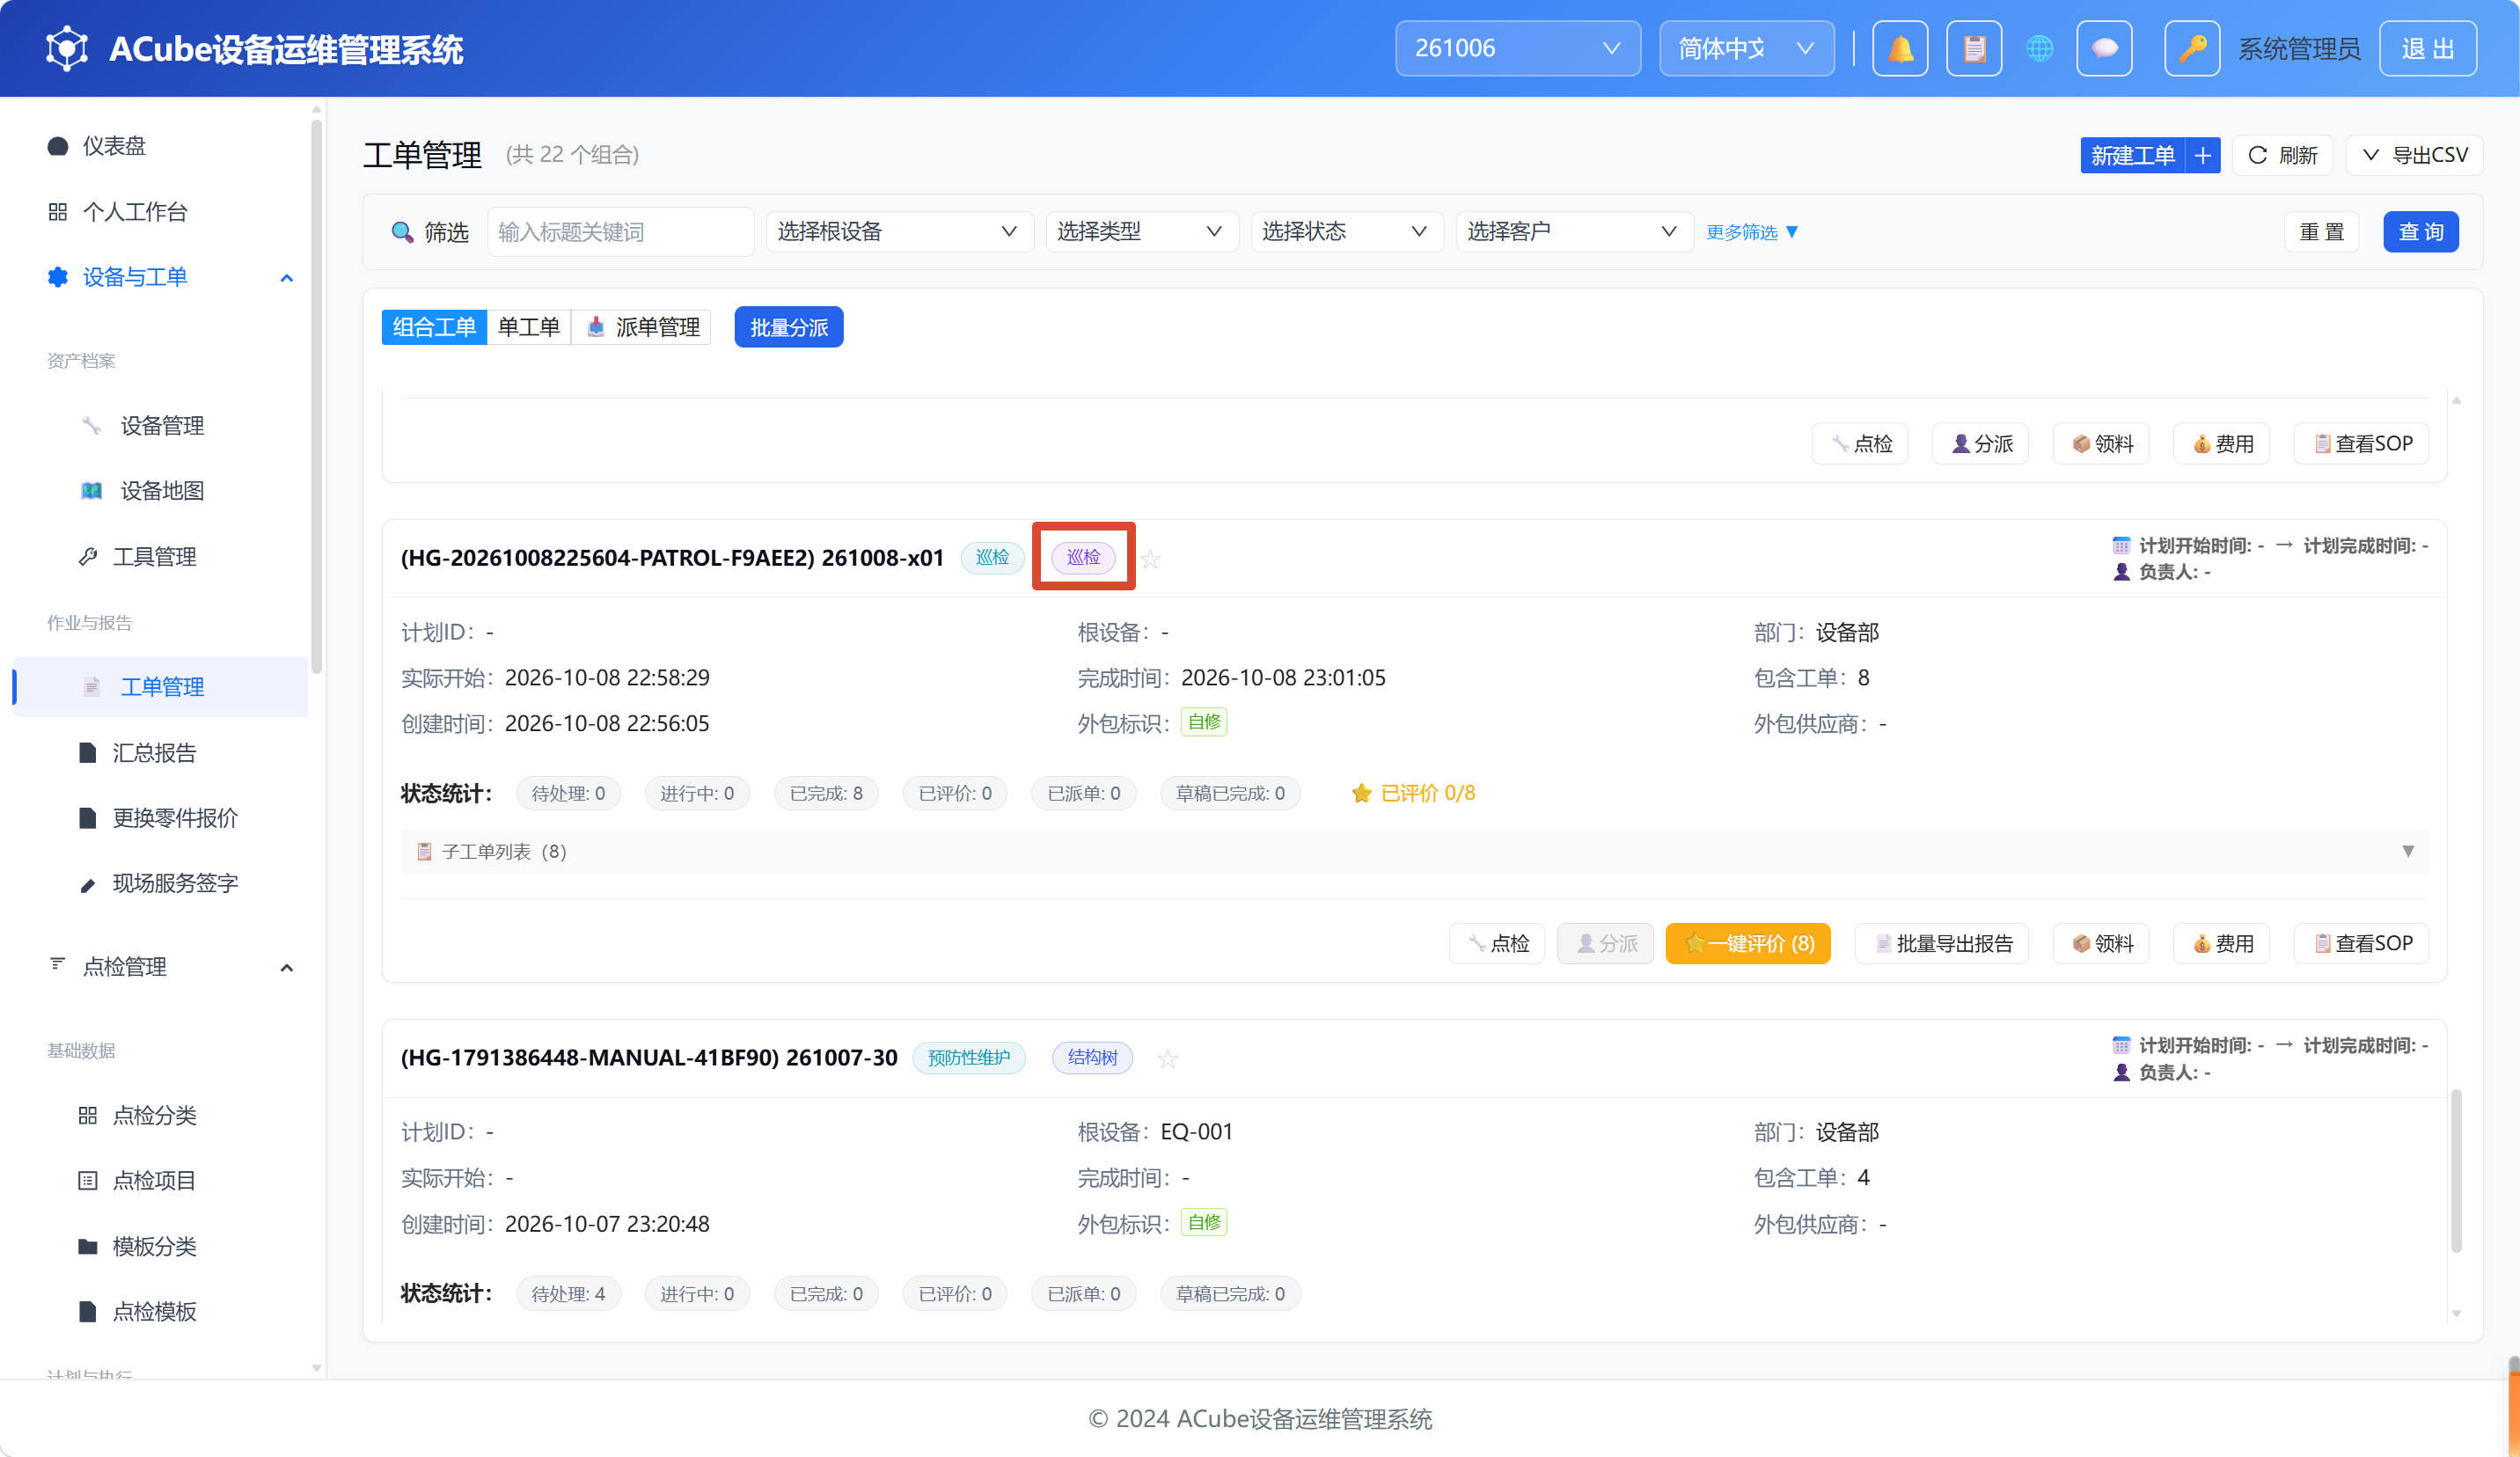Click 查看SOP in the 261008-x01 card
Image resolution: width=2520 pixels, height=1457 pixels.
click(x=2361, y=944)
